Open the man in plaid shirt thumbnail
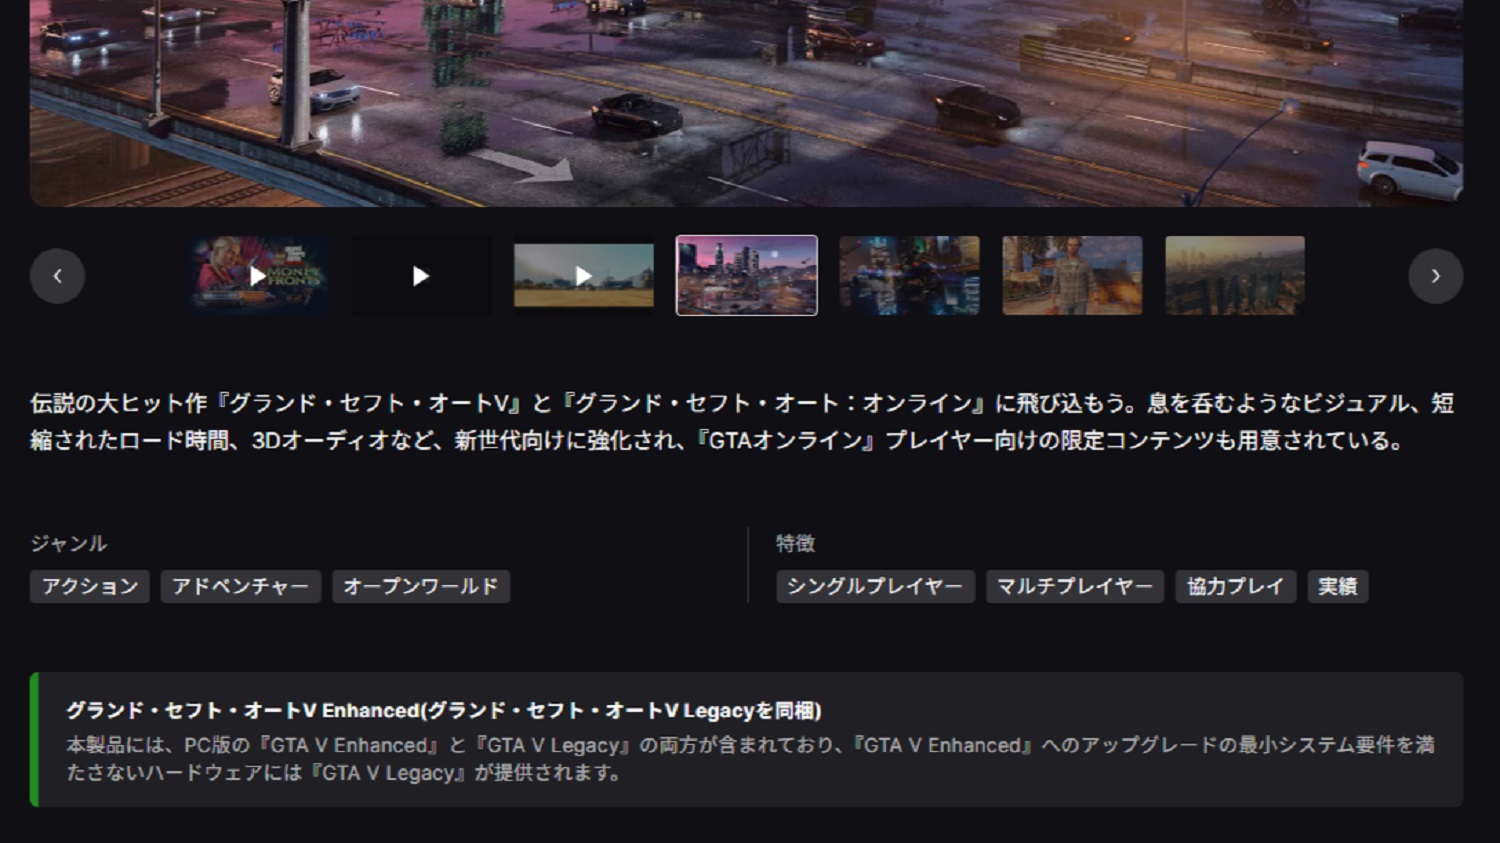 click(x=1073, y=276)
